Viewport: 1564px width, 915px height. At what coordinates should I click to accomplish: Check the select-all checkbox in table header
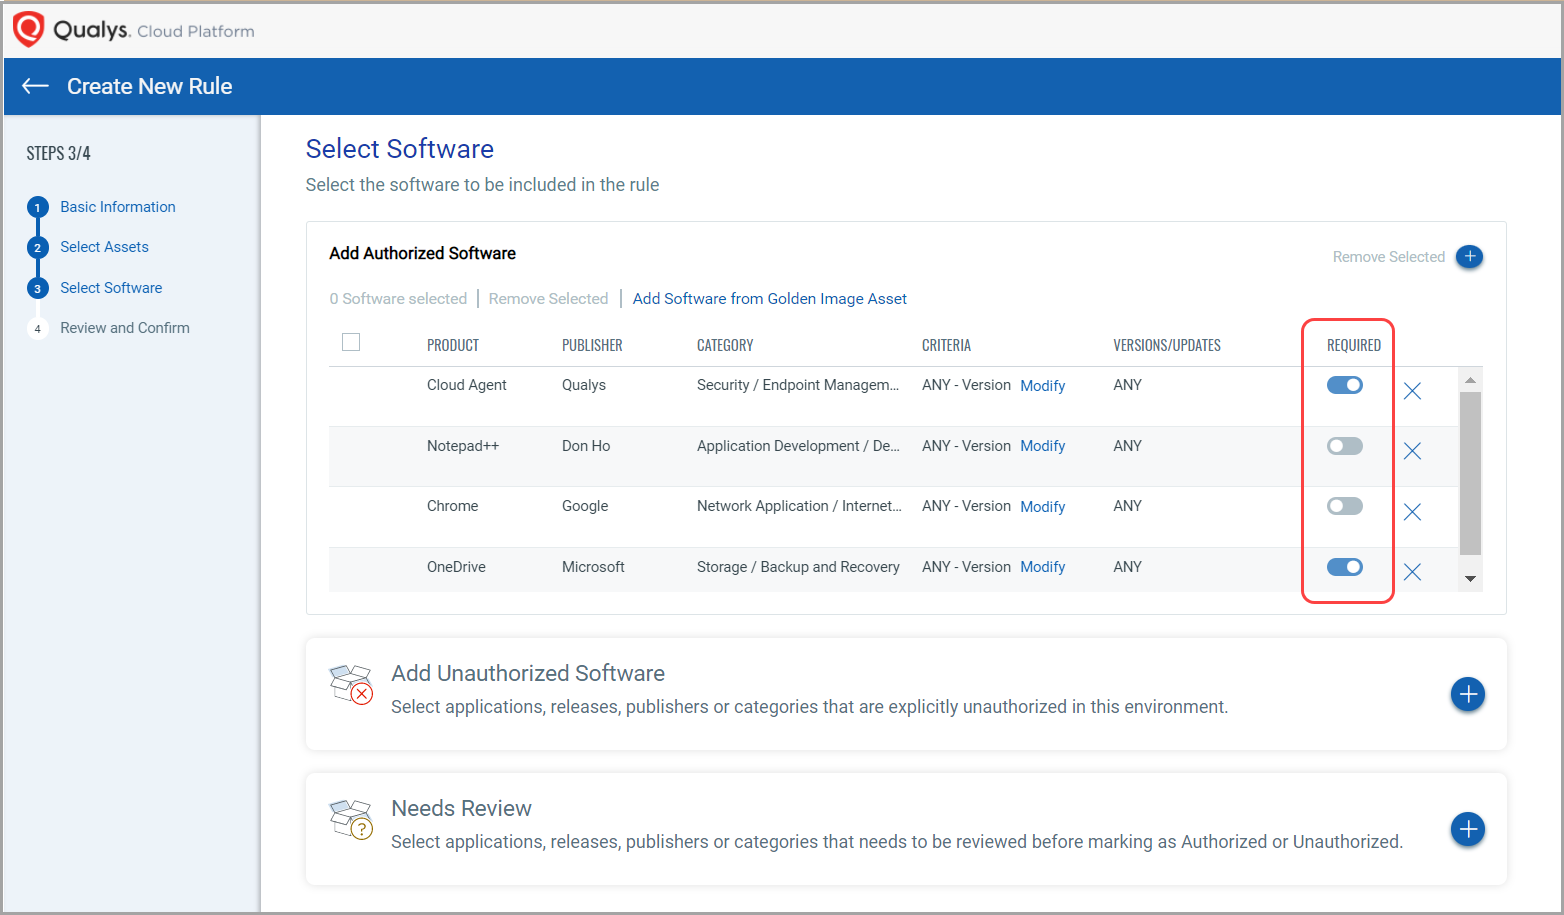coord(351,342)
